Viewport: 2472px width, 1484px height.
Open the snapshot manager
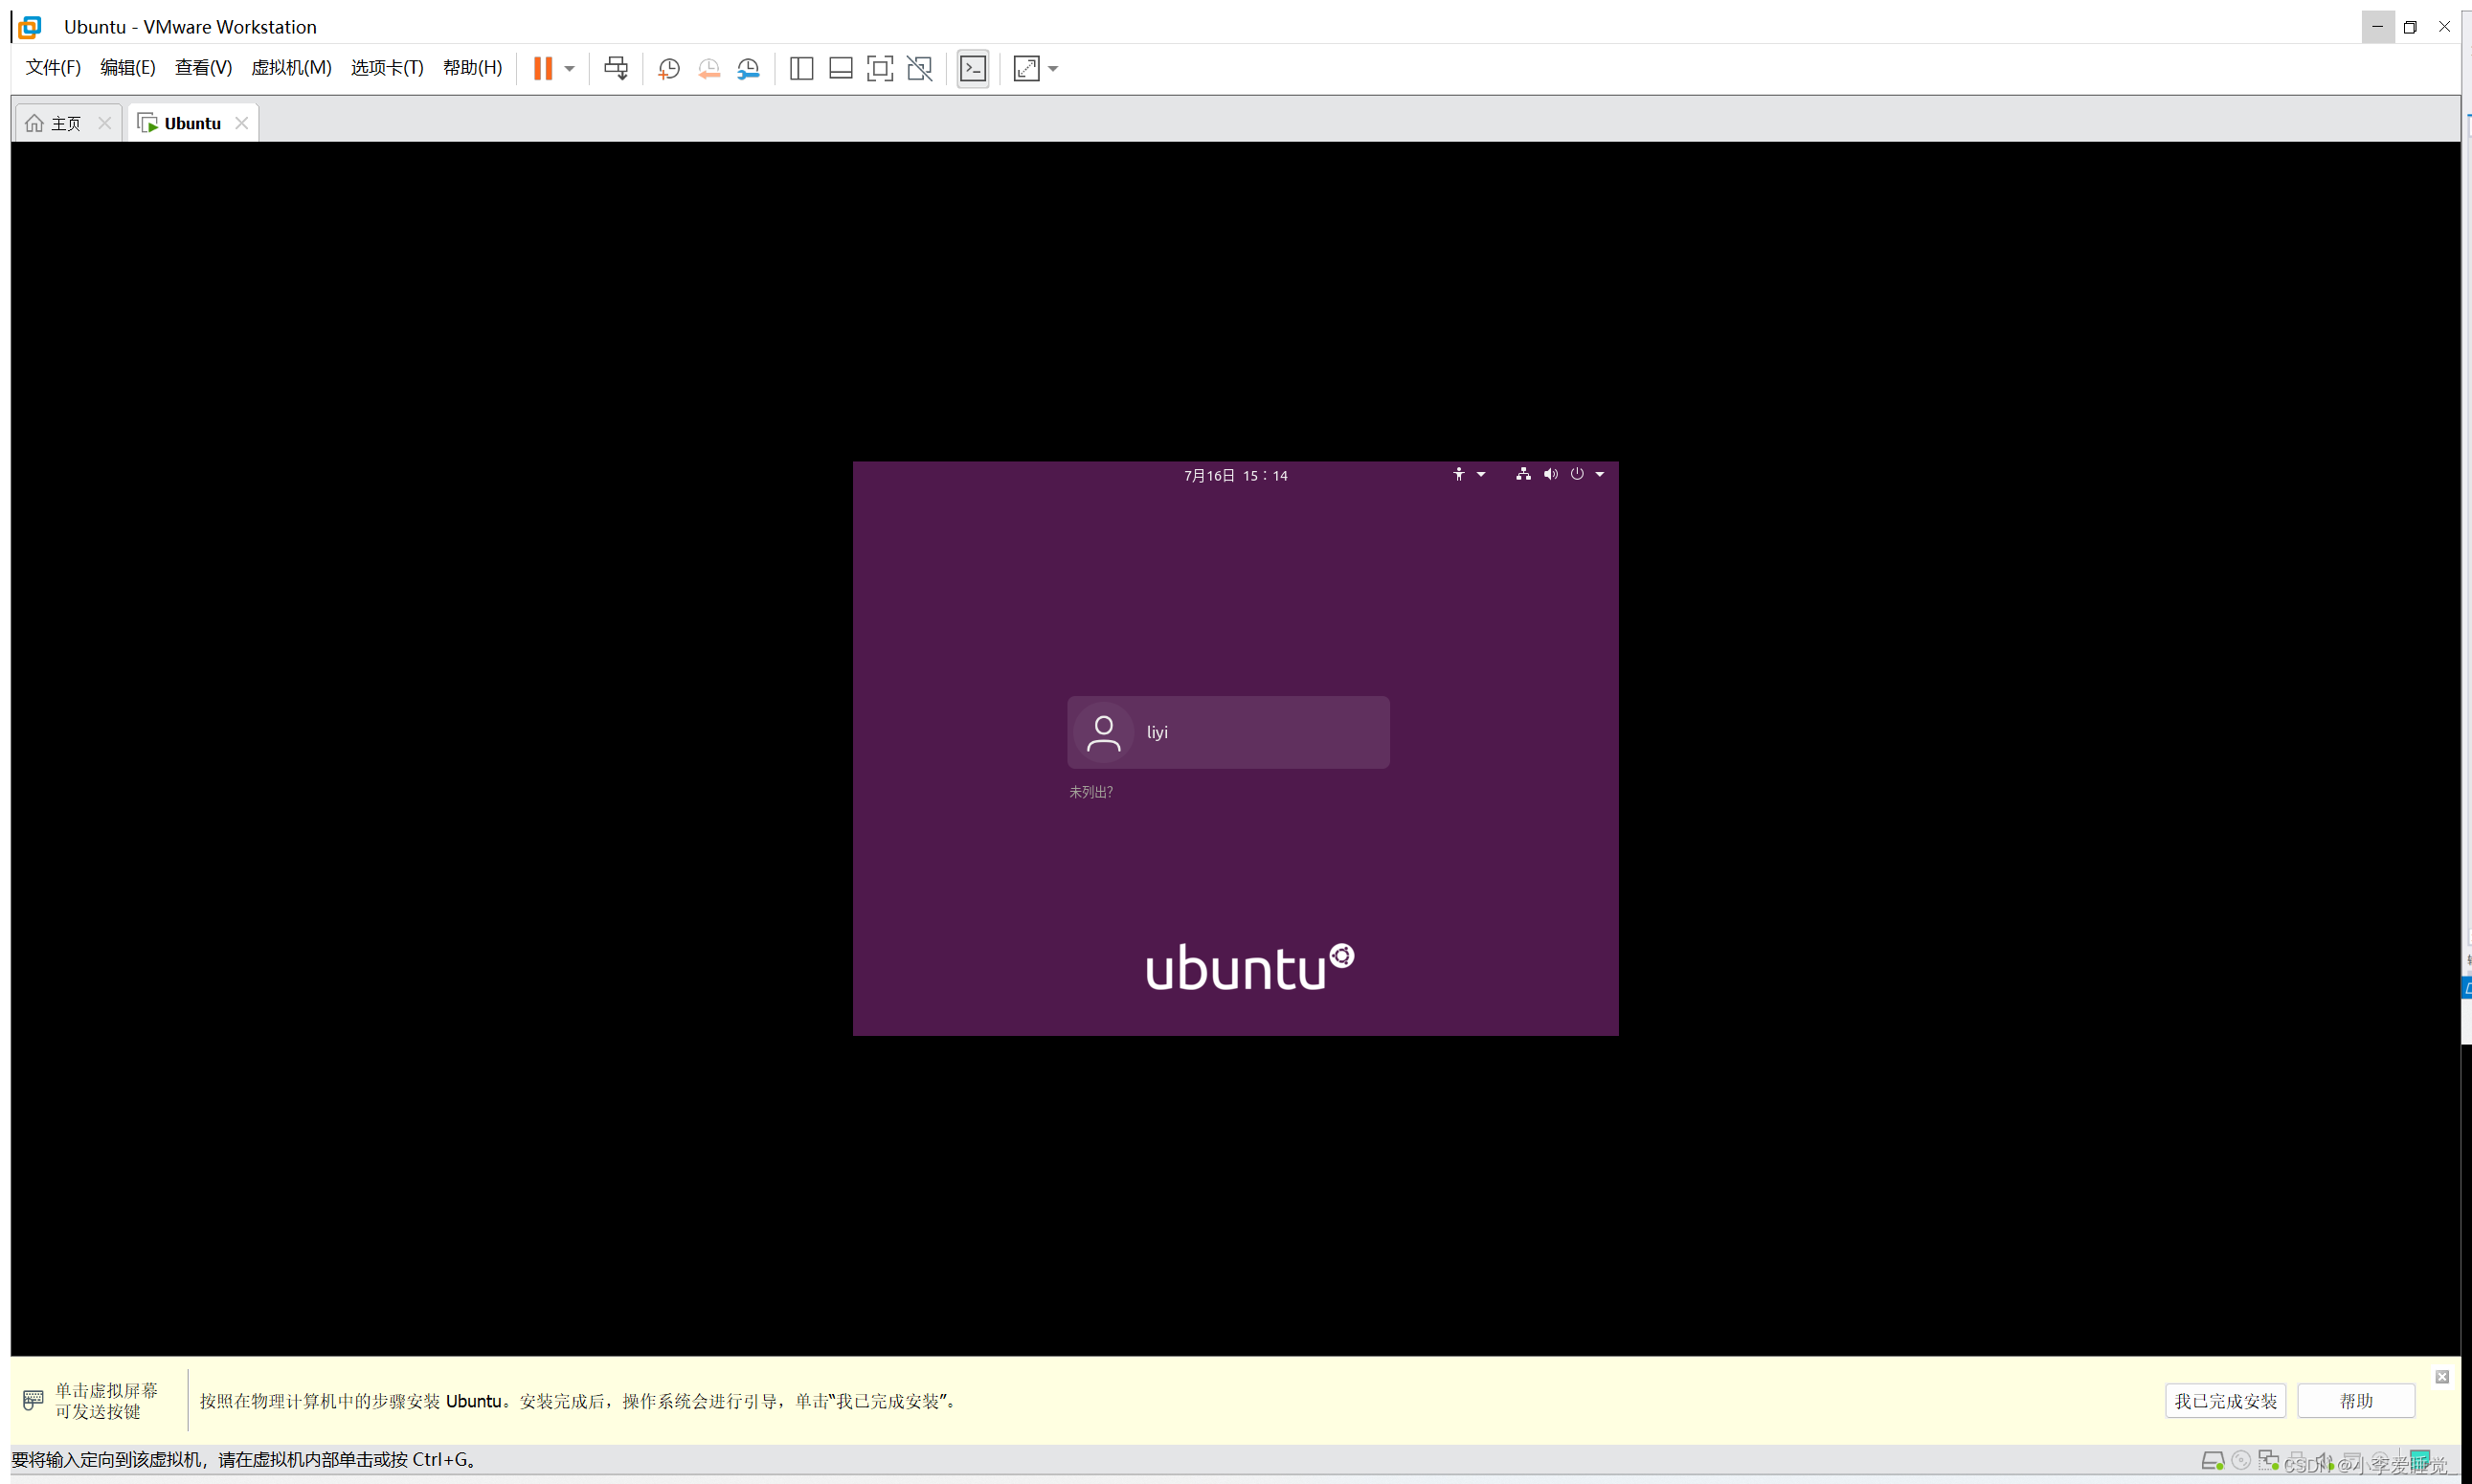(x=748, y=68)
